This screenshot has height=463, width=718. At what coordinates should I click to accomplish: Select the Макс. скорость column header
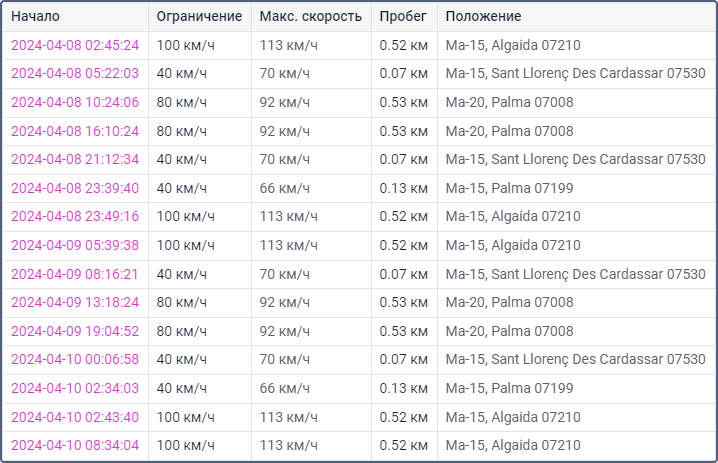tap(310, 17)
